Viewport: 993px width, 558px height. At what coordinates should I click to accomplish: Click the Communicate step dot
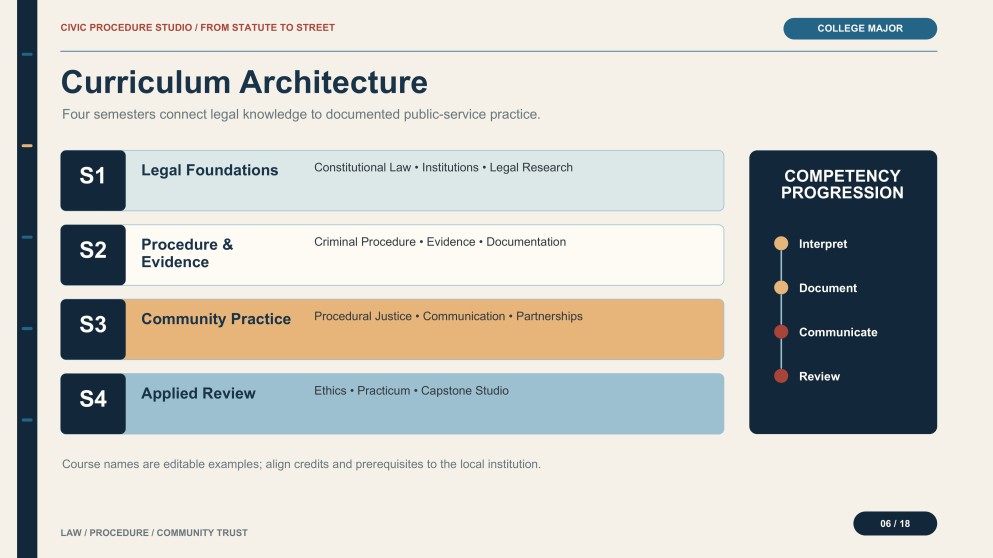pos(781,332)
